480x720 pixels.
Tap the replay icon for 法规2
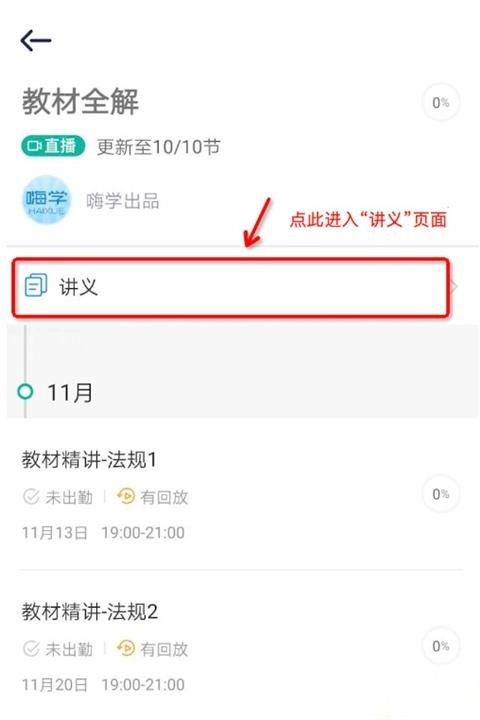click(x=126, y=648)
